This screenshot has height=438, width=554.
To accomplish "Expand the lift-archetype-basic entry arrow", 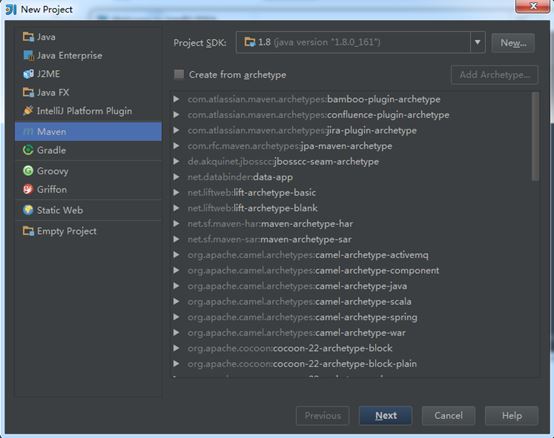I will click(176, 193).
